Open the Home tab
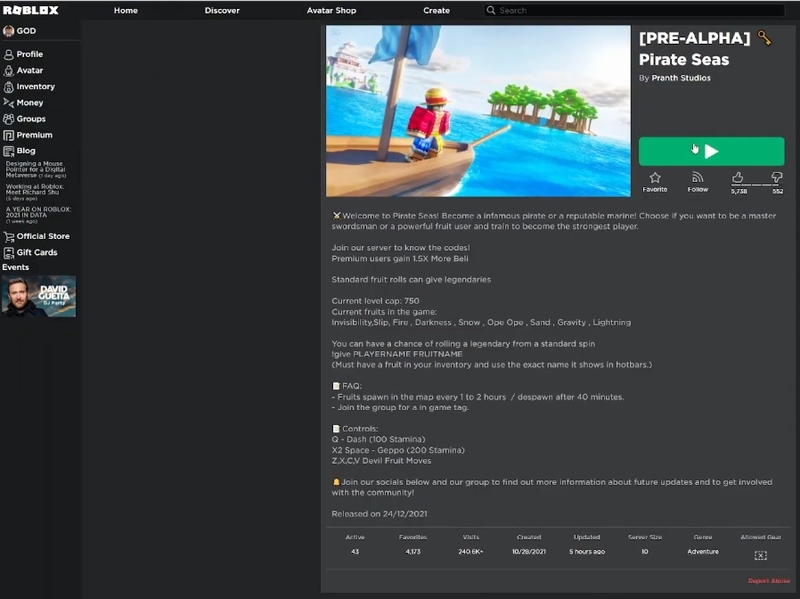Screen dimensions: 800x599 126,10
